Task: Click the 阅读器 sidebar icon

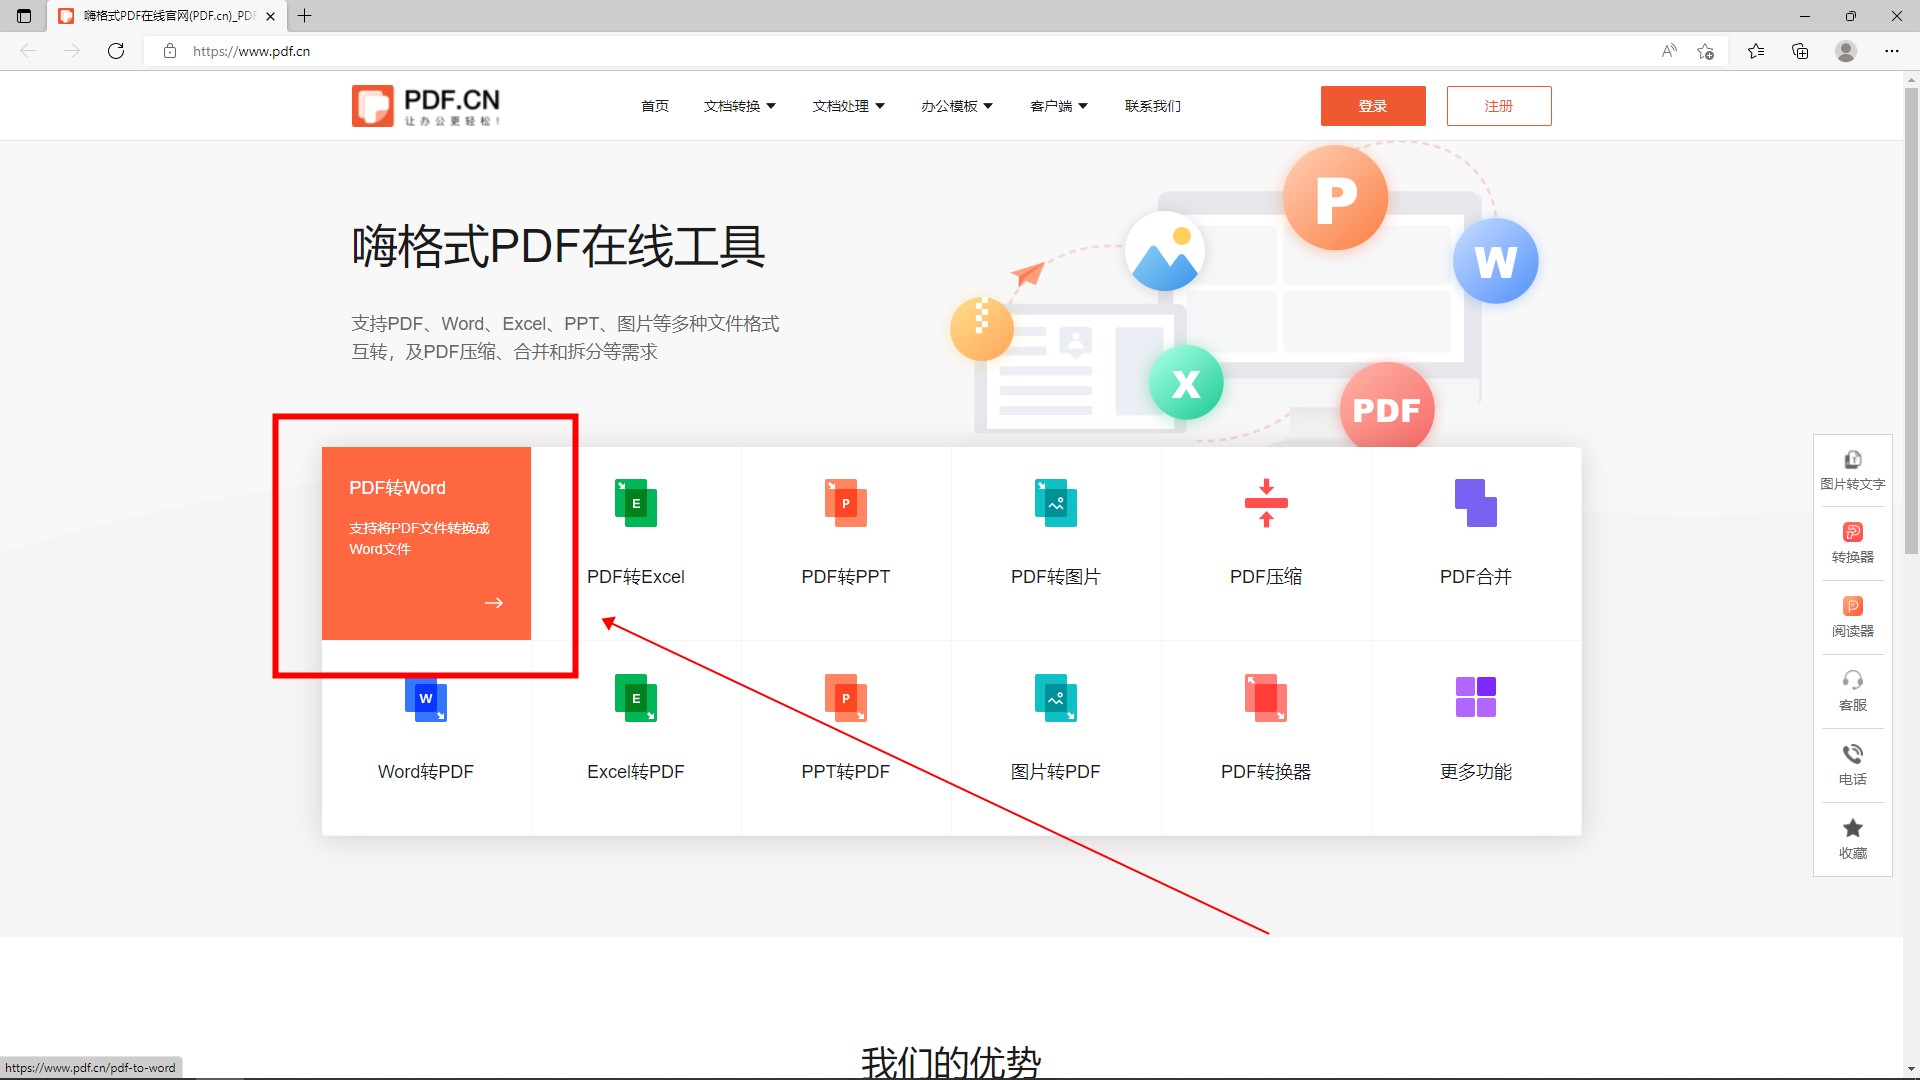Action: [x=1853, y=607]
